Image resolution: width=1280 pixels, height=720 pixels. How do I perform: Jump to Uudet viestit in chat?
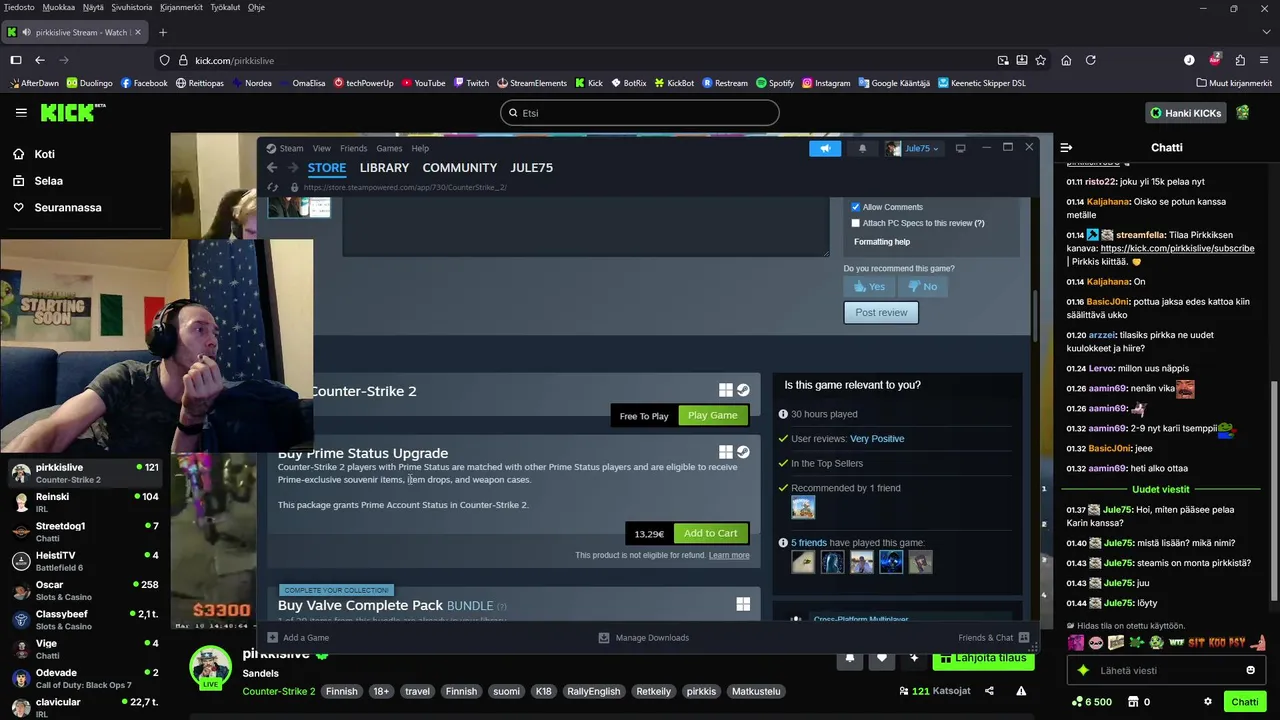point(1160,489)
